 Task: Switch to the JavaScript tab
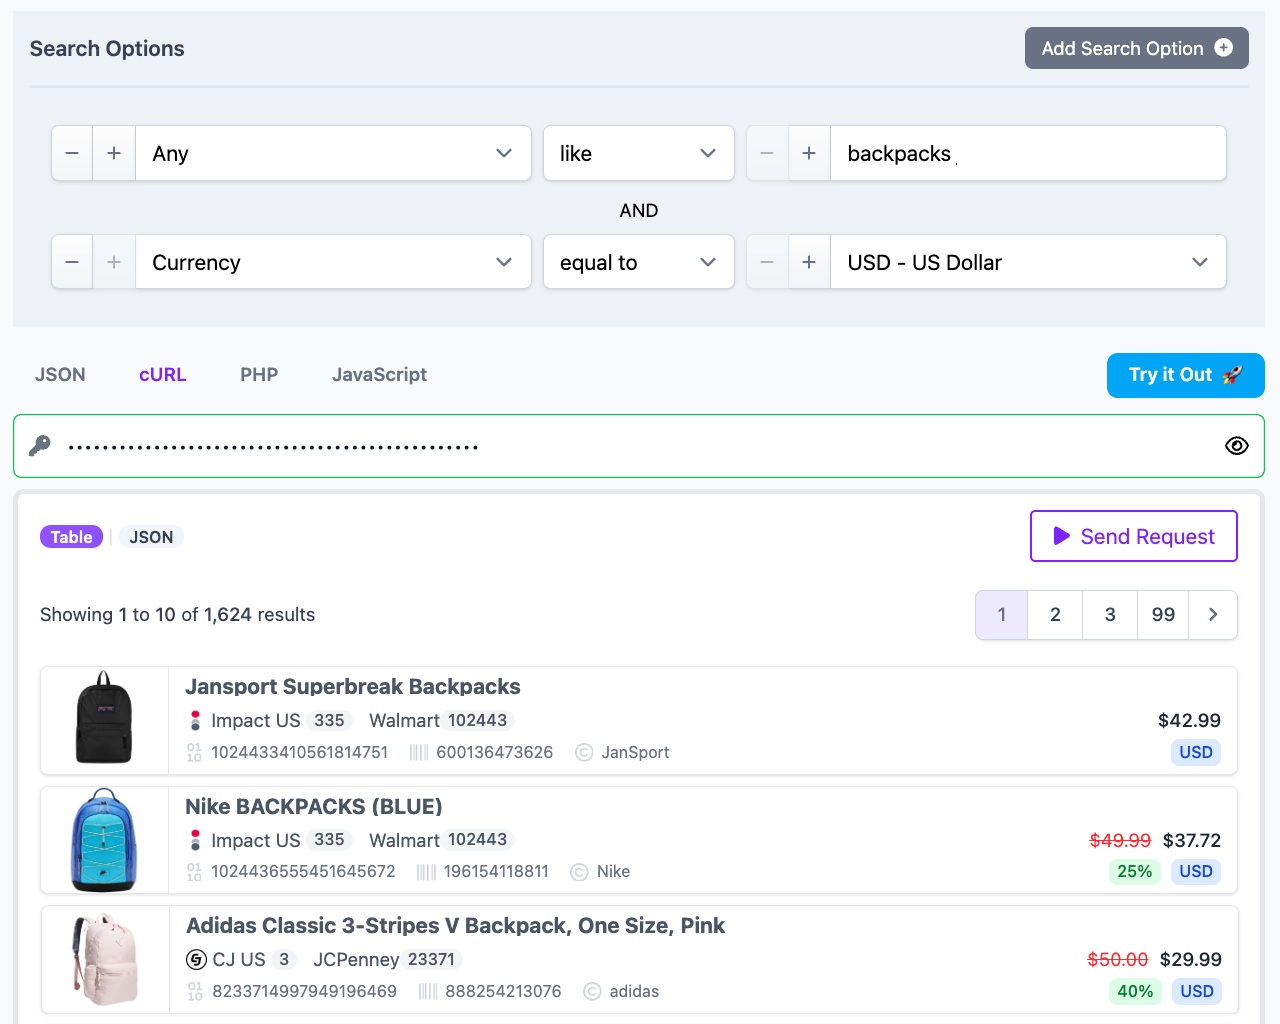(x=379, y=375)
